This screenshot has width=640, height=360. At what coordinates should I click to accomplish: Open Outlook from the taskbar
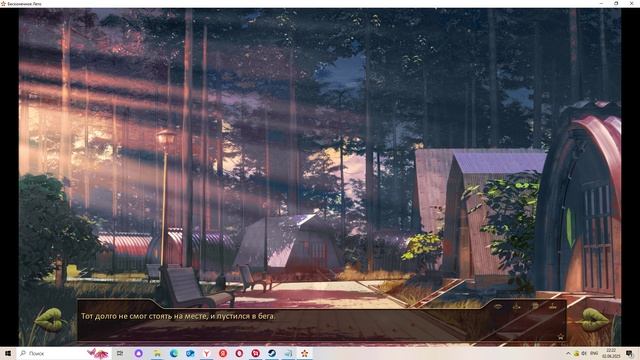pyautogui.click(x=190, y=353)
